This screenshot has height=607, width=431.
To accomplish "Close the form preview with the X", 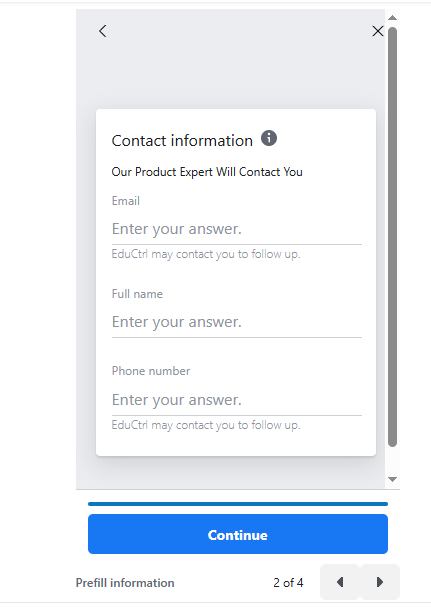I will (x=378, y=31).
